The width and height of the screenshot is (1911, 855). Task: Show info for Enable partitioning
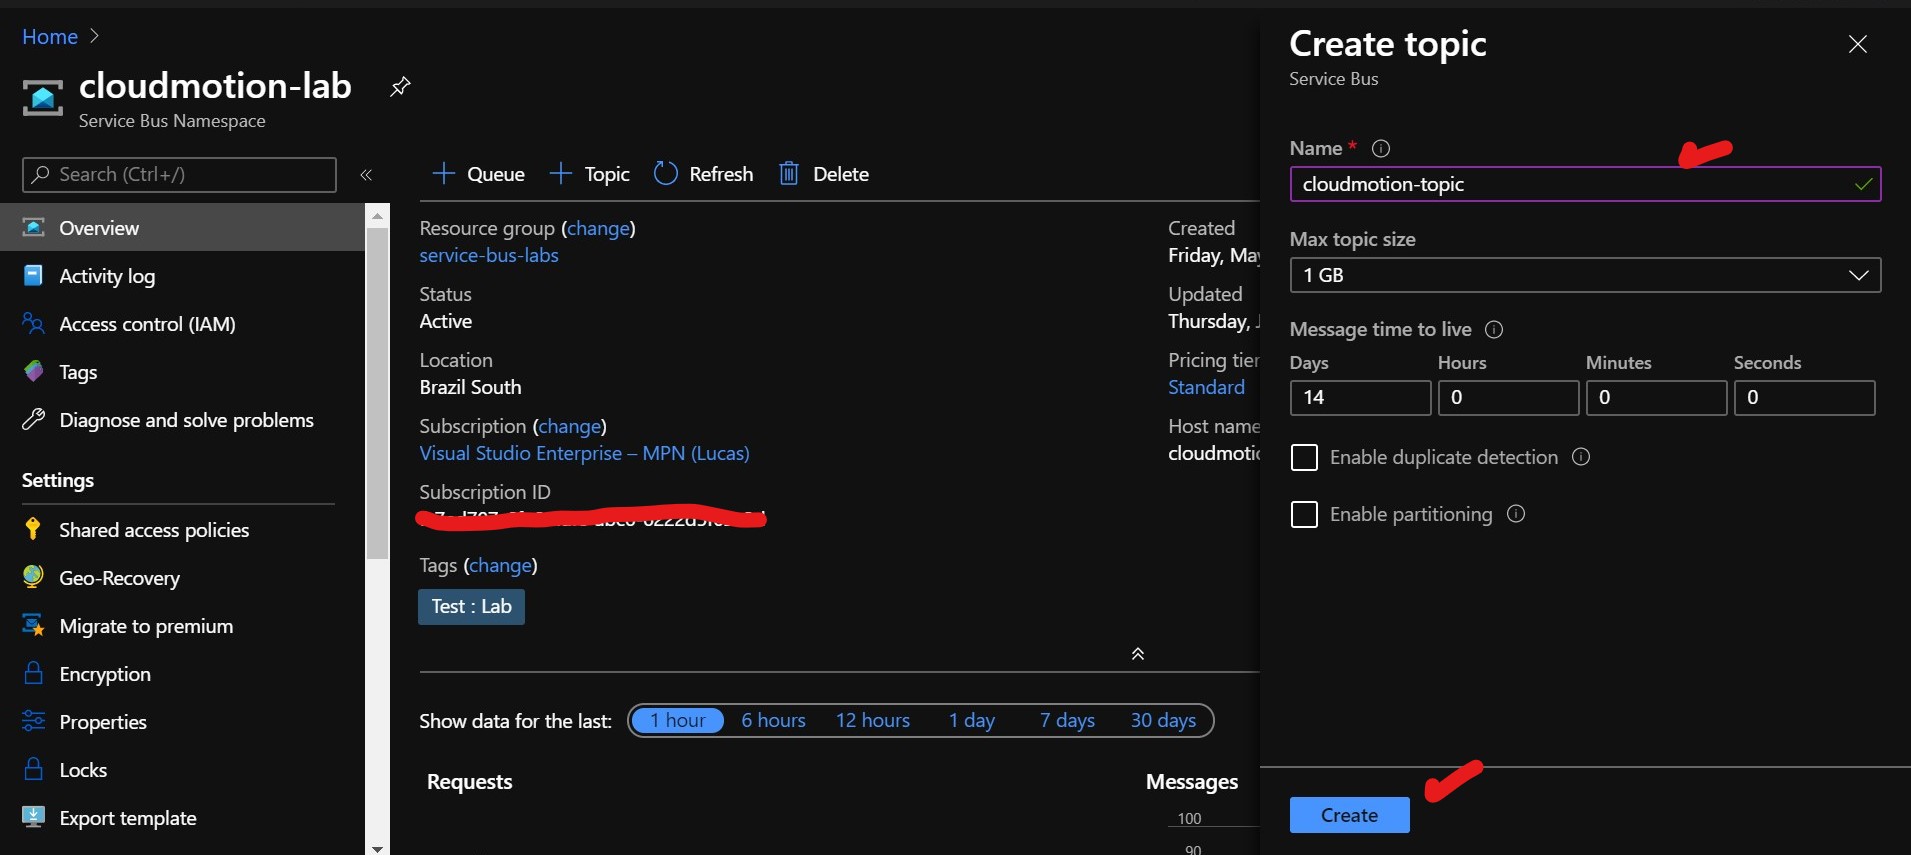click(x=1516, y=514)
